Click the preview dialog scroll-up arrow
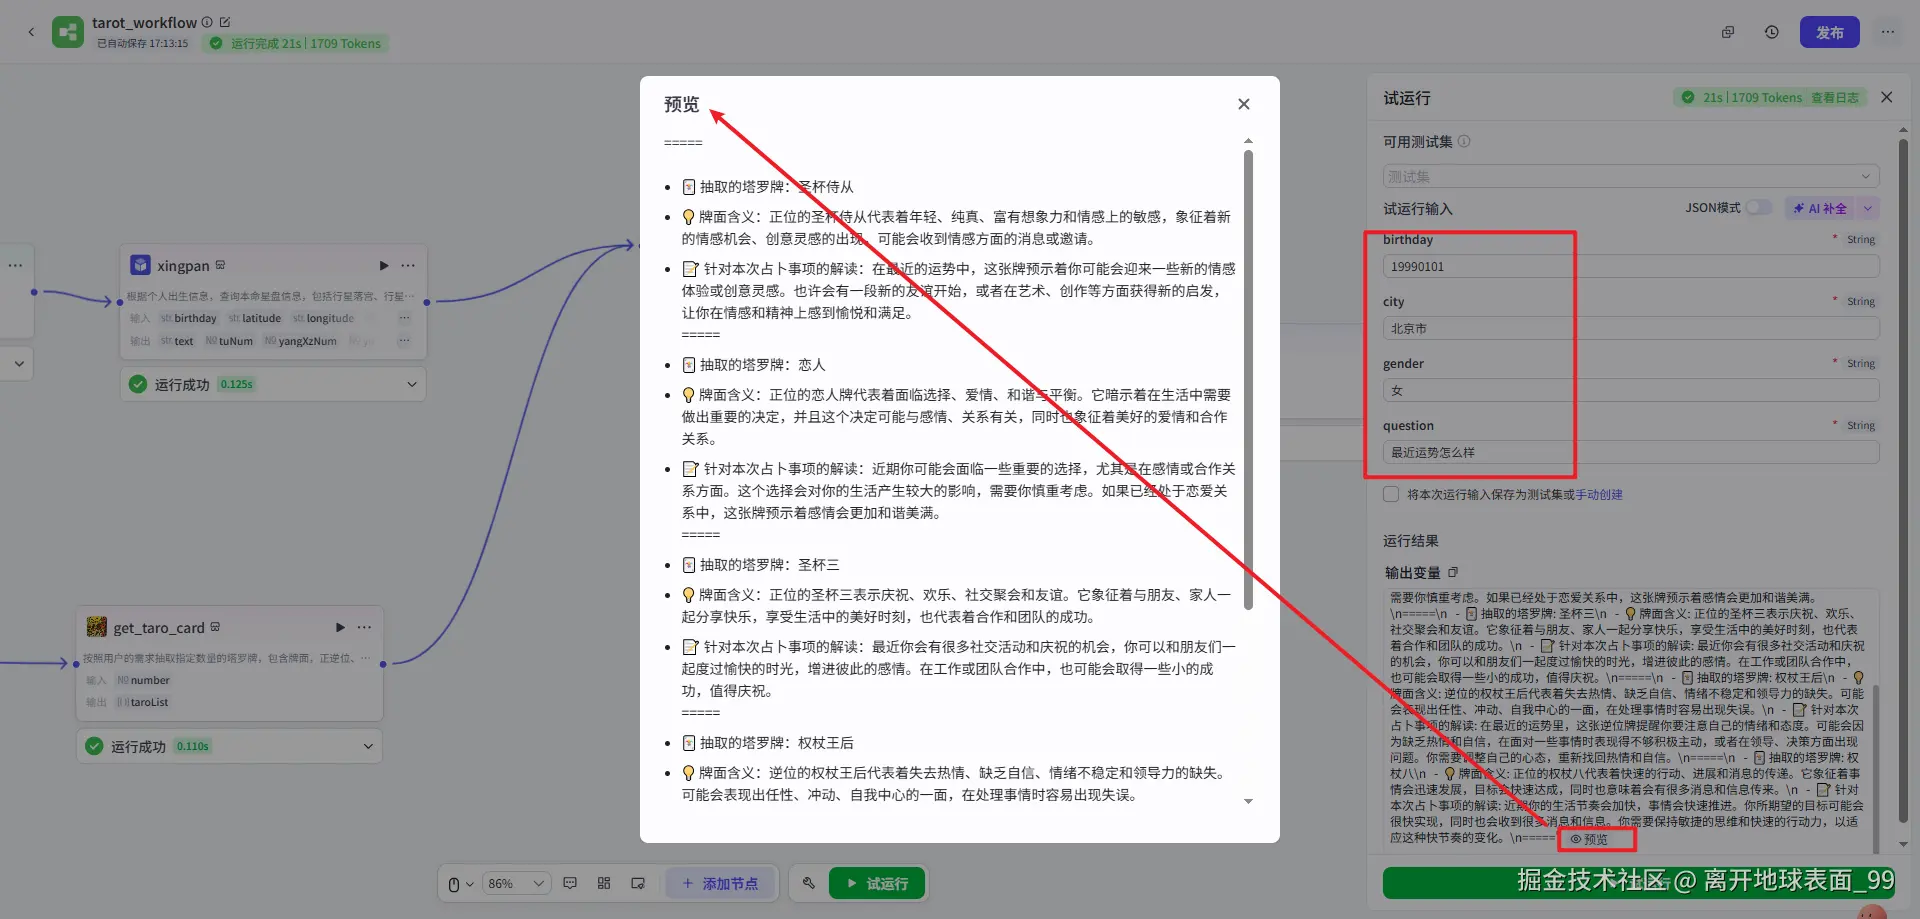1920x919 pixels. [x=1248, y=141]
